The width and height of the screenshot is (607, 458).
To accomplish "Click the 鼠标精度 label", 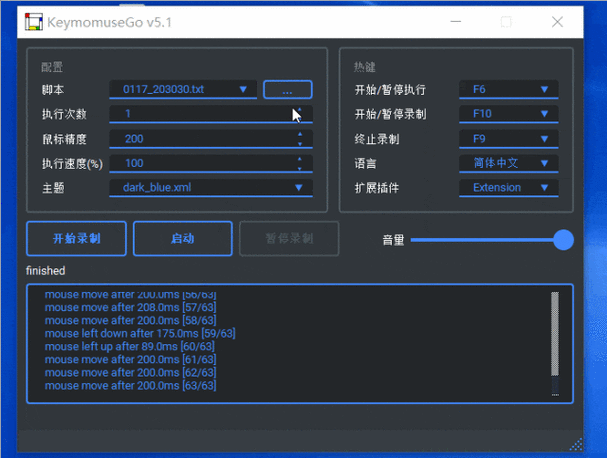I will click(64, 139).
